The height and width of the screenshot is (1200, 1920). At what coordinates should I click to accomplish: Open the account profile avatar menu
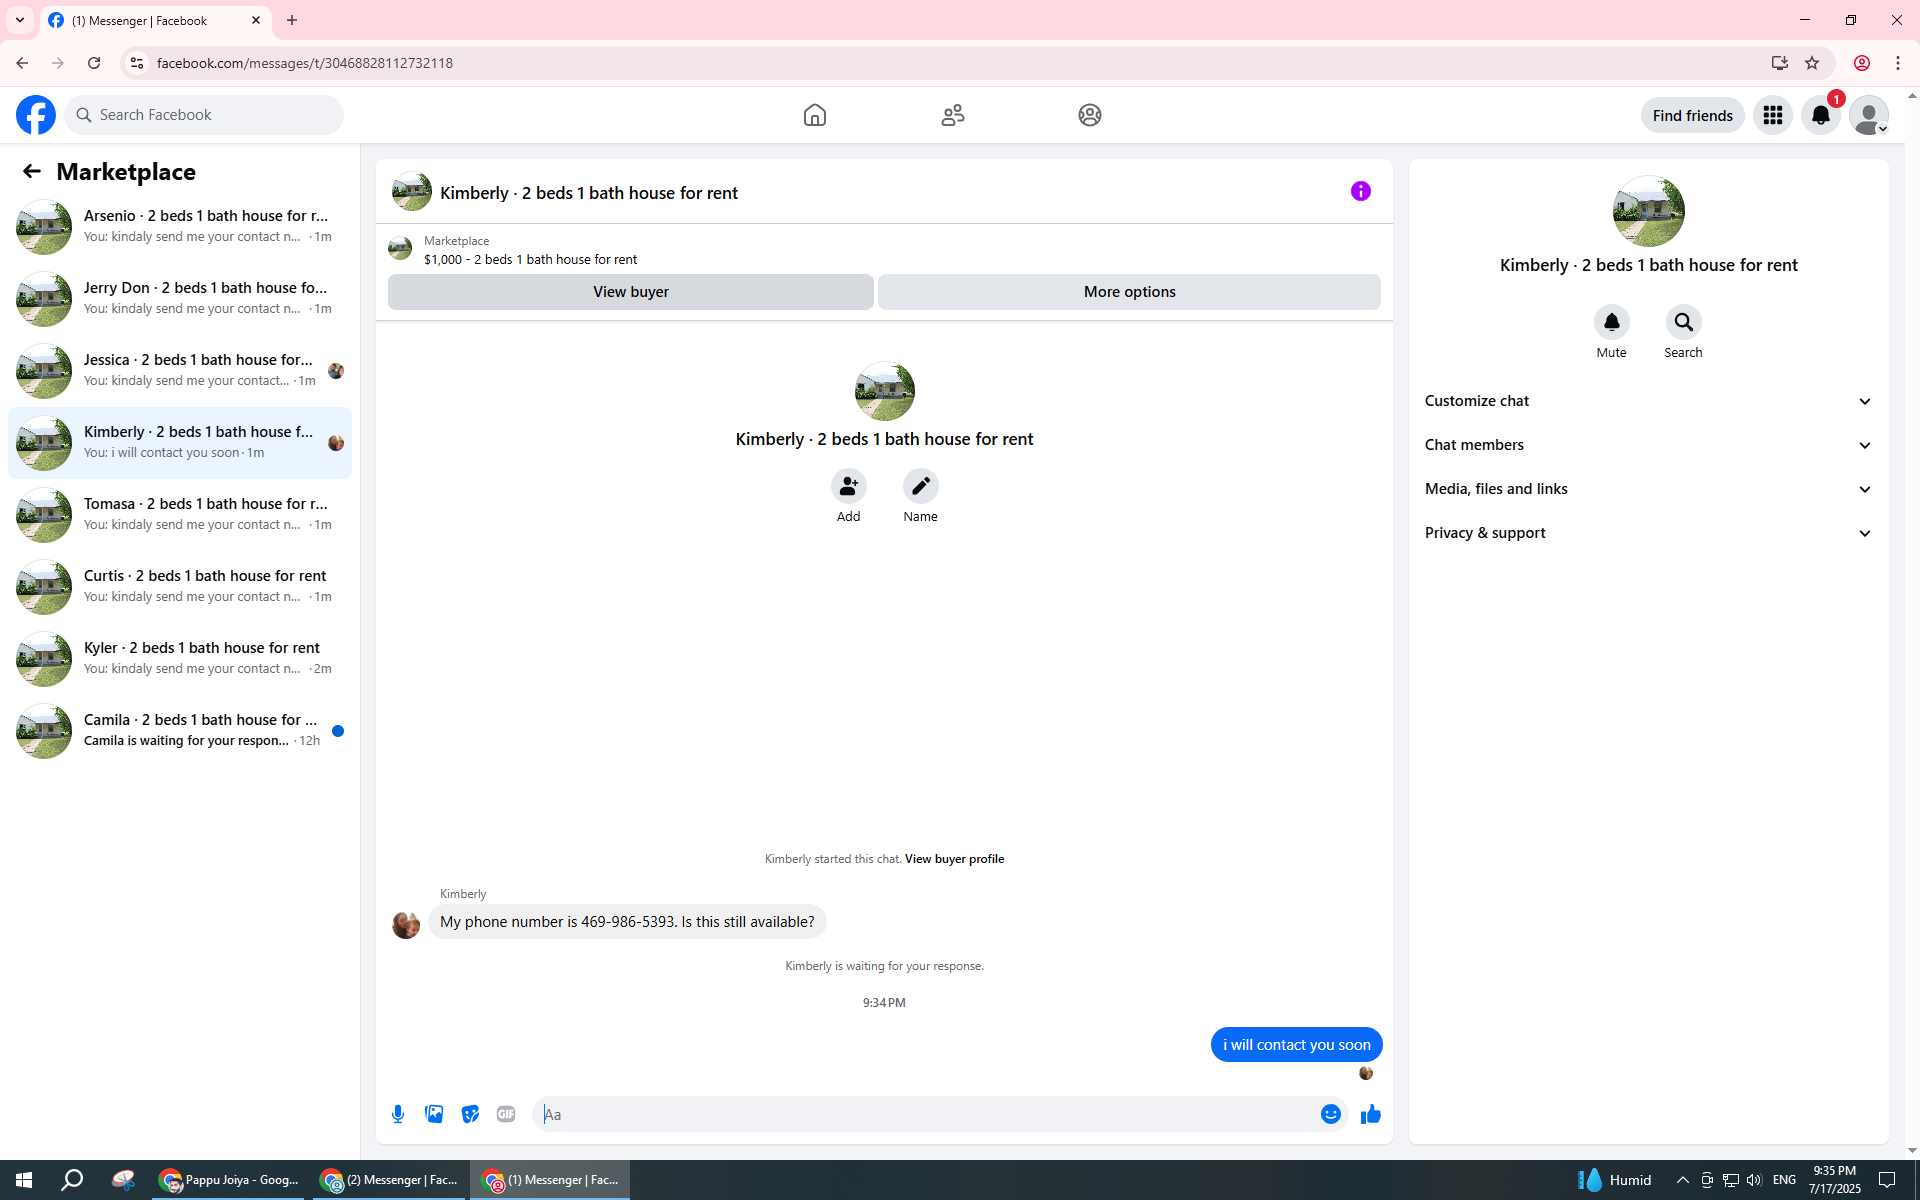click(1869, 115)
